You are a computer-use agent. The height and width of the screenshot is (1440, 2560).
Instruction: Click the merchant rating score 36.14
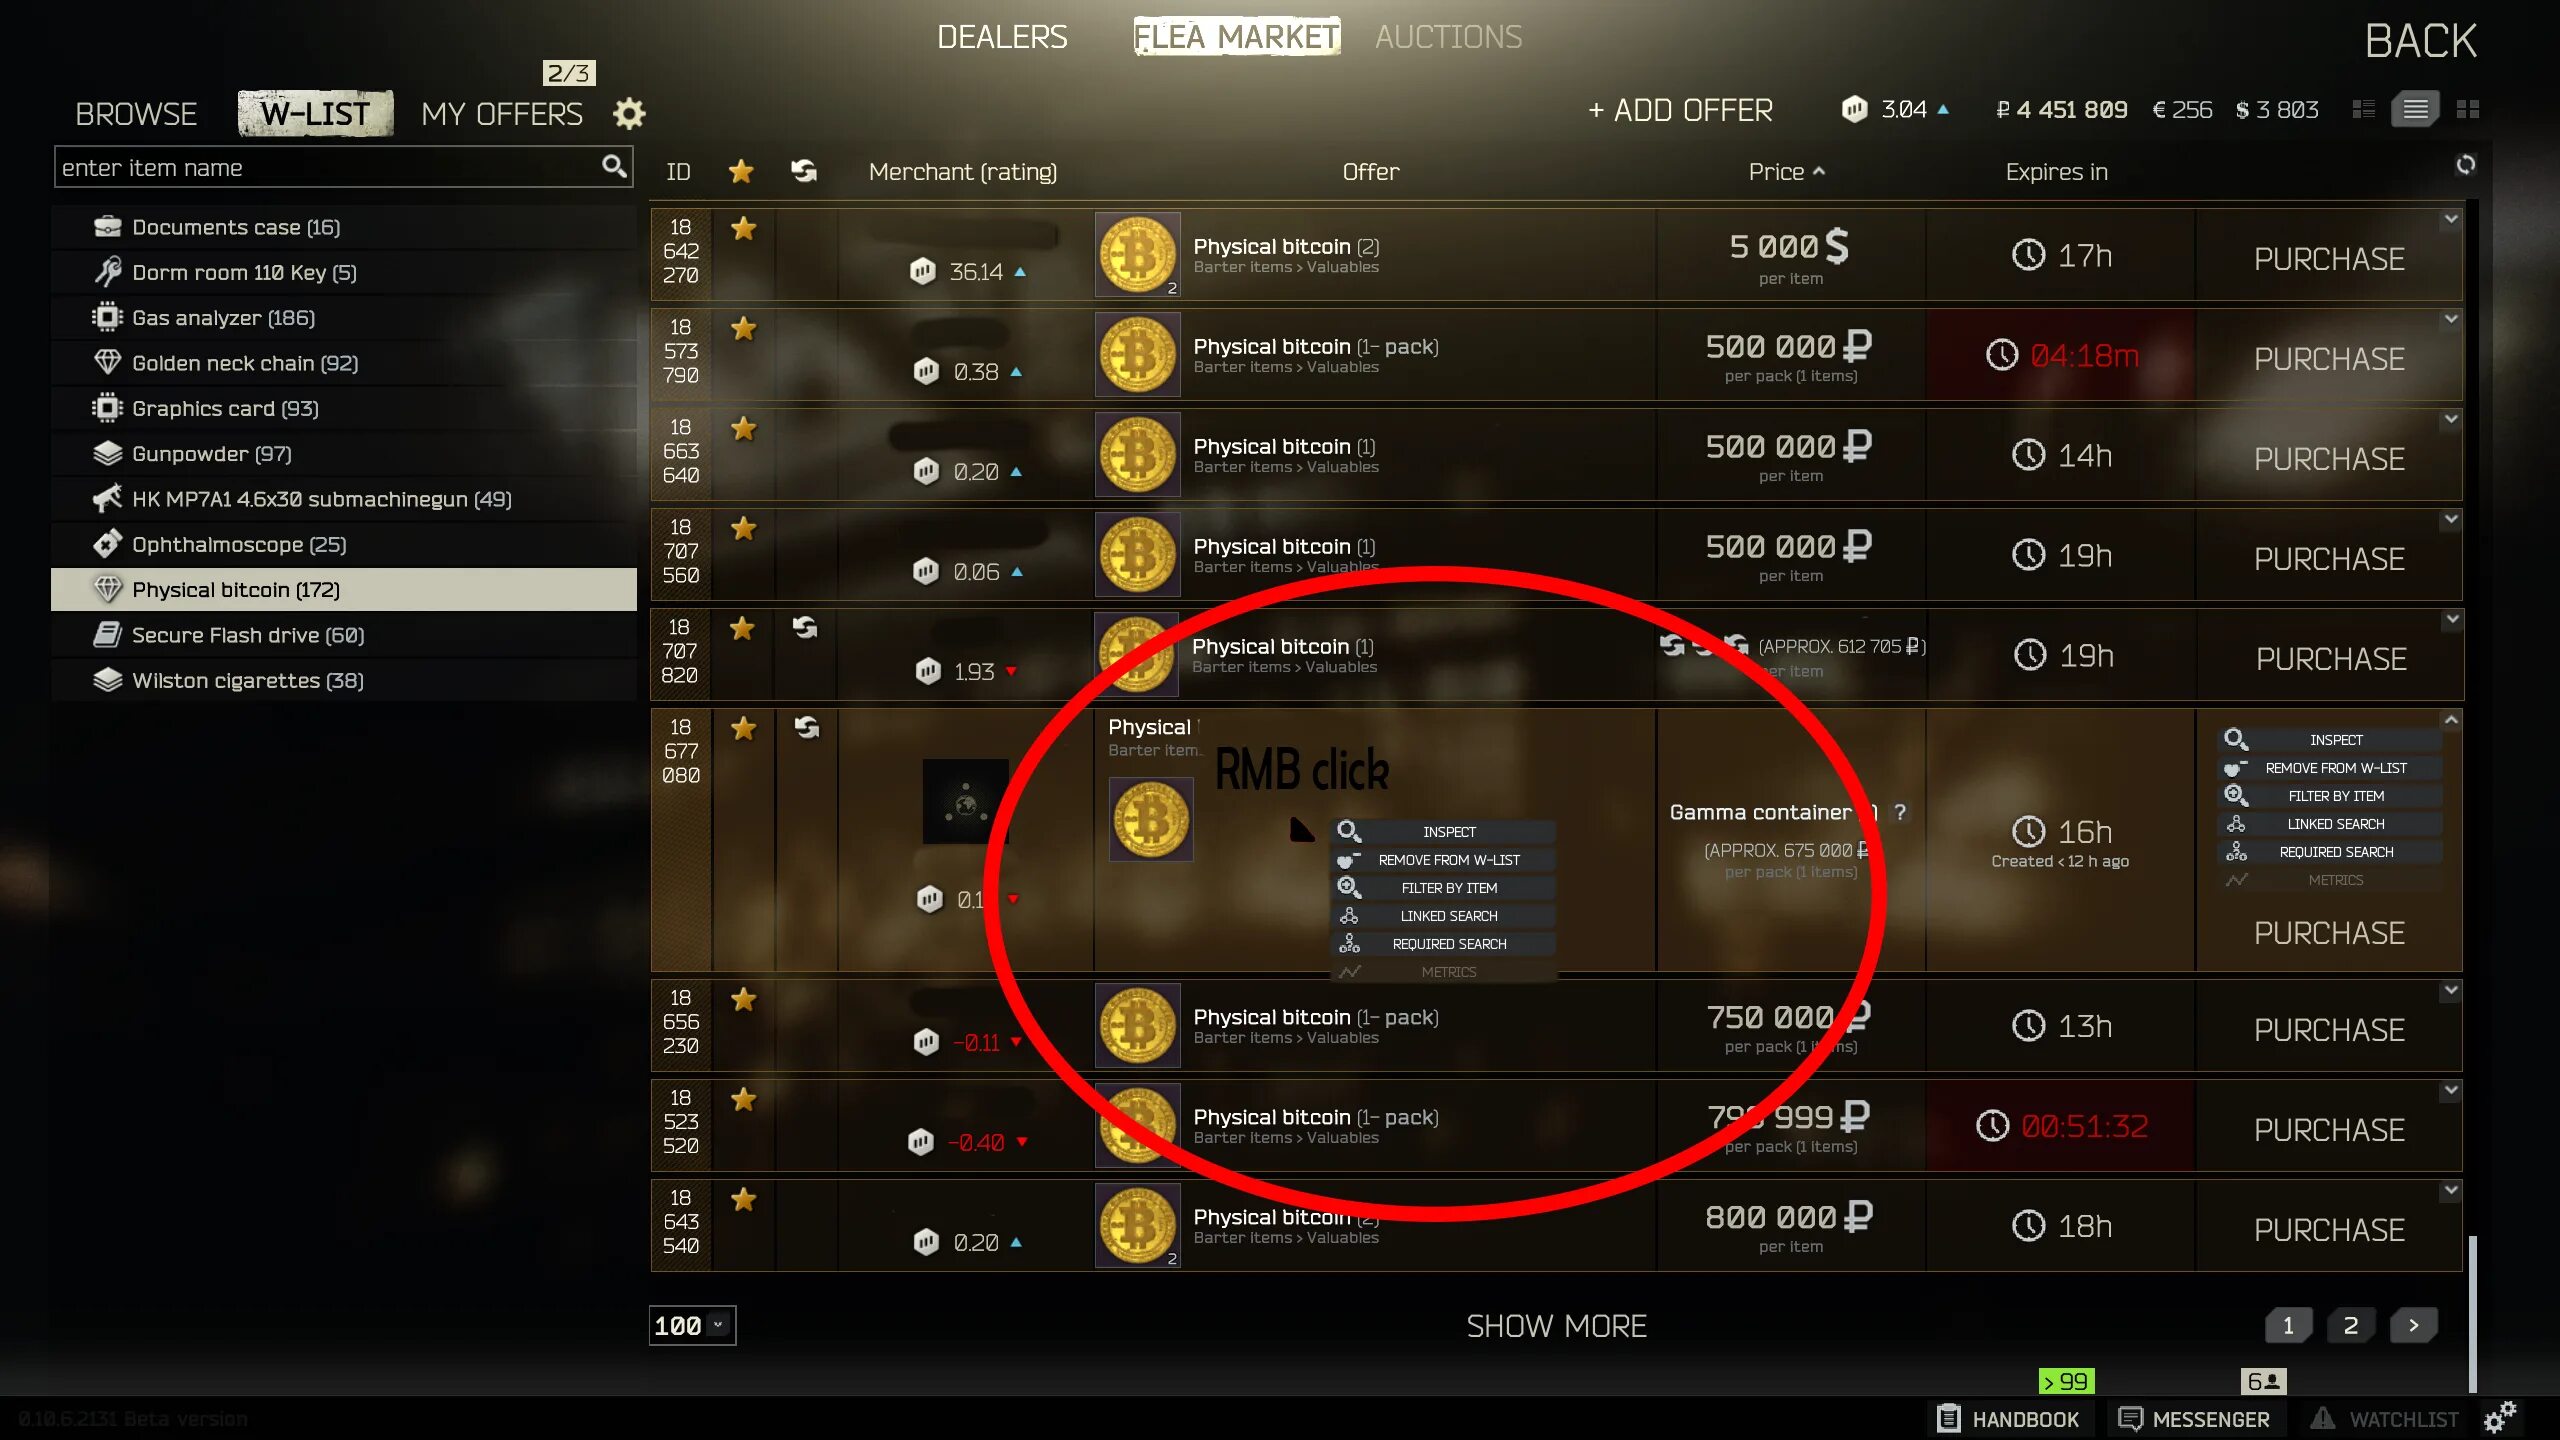point(974,271)
